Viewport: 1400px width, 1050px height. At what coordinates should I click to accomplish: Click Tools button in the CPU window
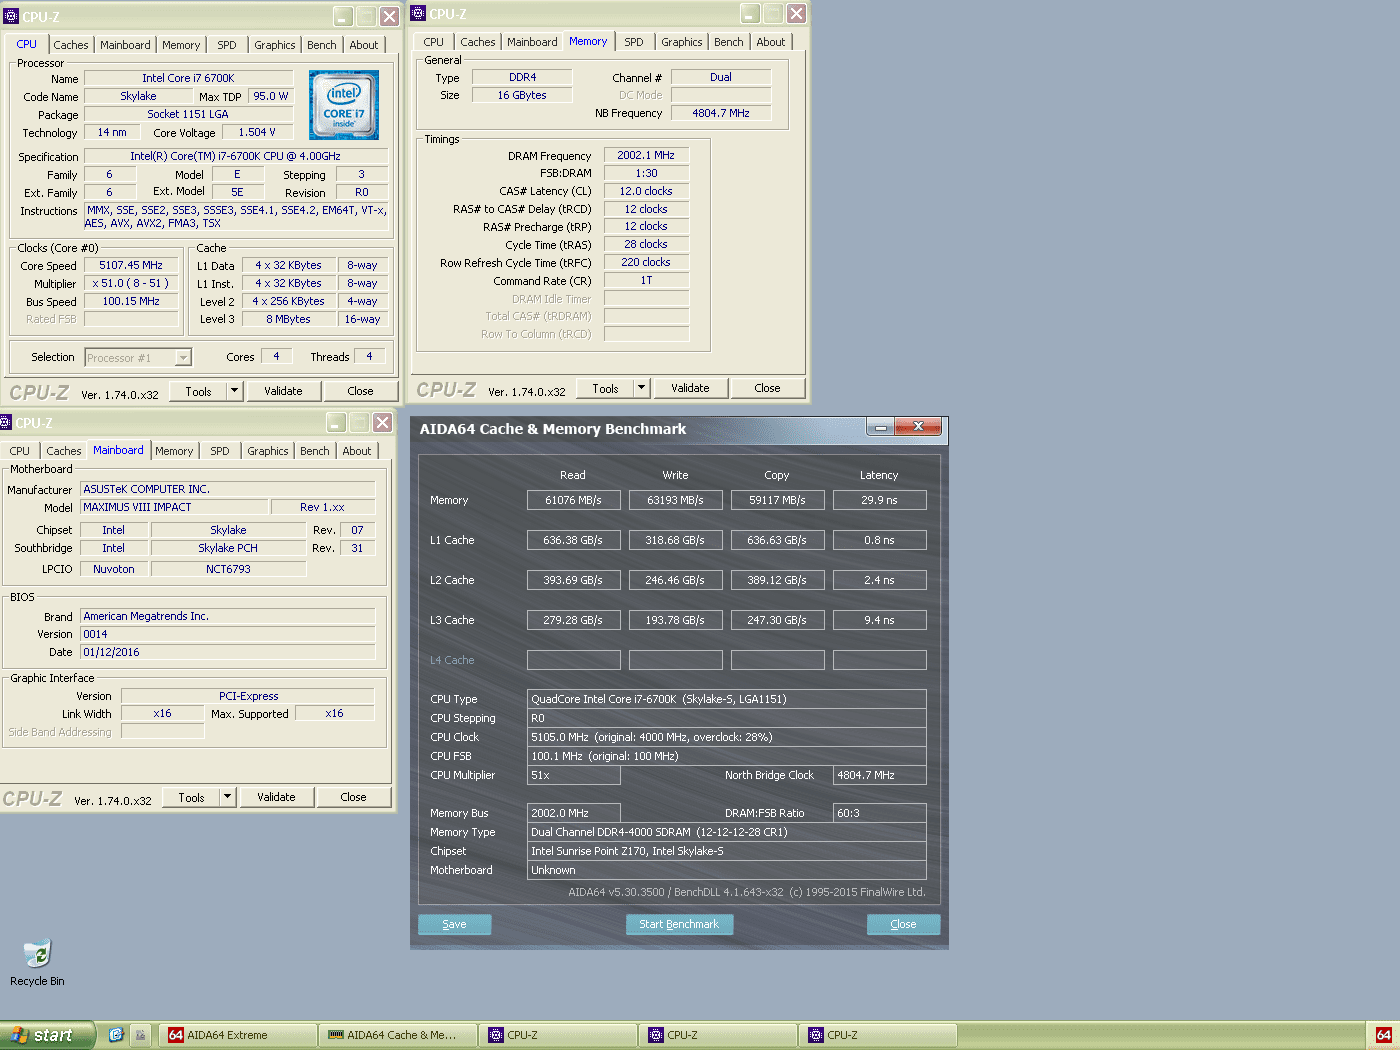point(198,391)
